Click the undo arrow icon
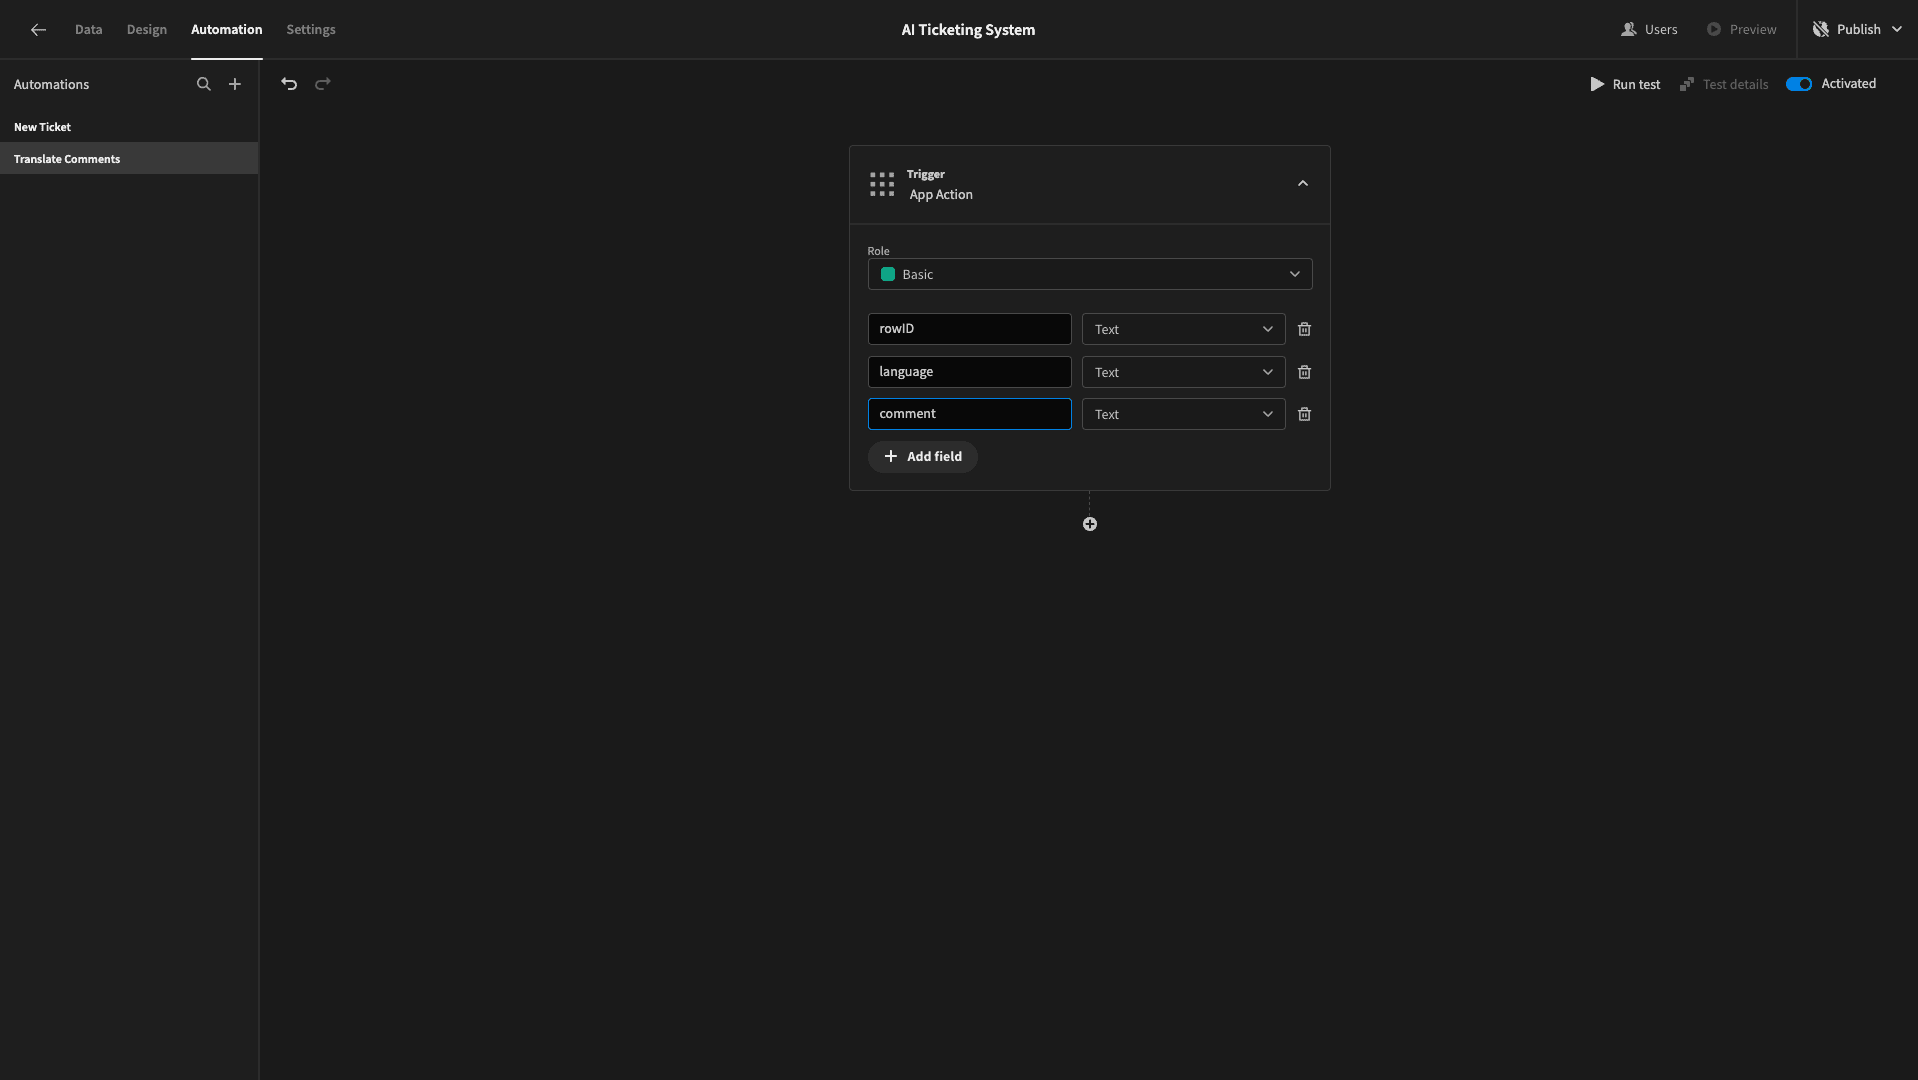Image resolution: width=1918 pixels, height=1080 pixels. click(x=289, y=84)
